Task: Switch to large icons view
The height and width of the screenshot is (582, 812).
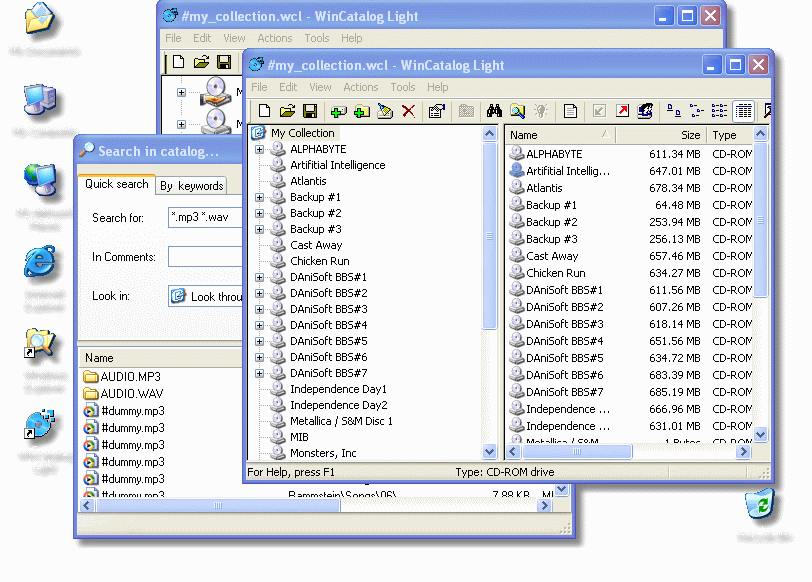Action: 673,110
